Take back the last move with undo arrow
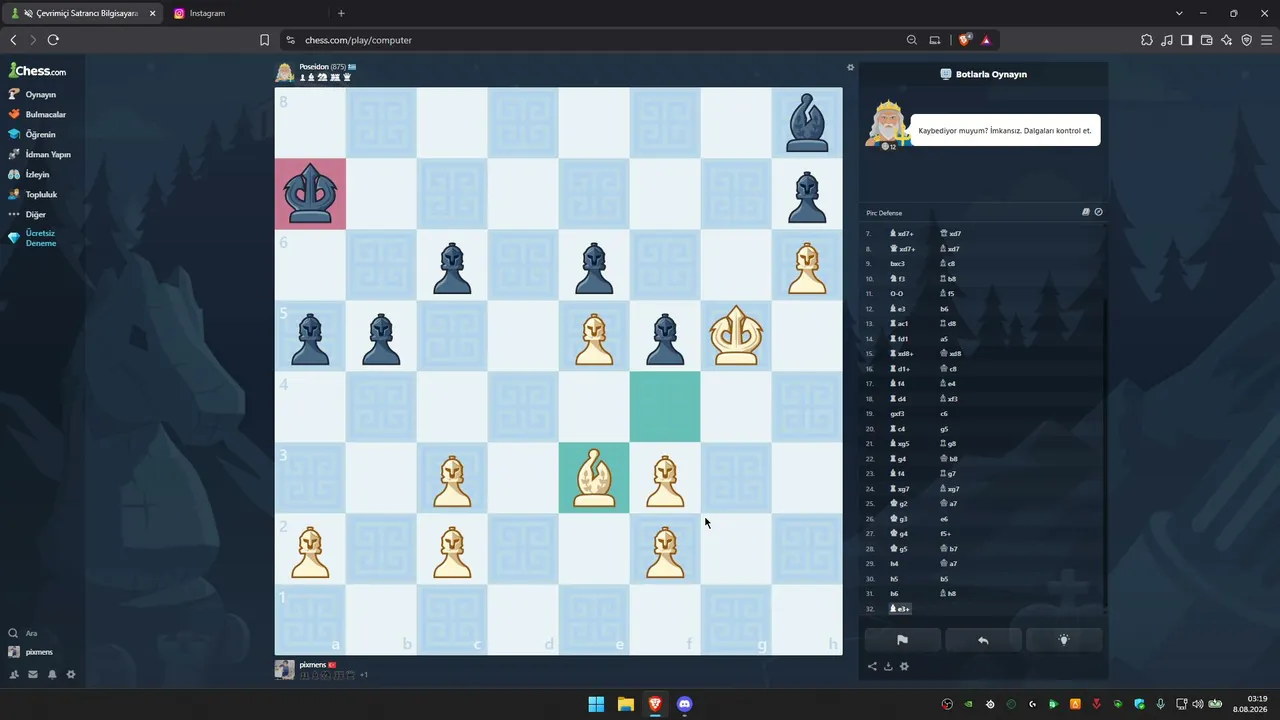The image size is (1280, 720). pos(983,640)
